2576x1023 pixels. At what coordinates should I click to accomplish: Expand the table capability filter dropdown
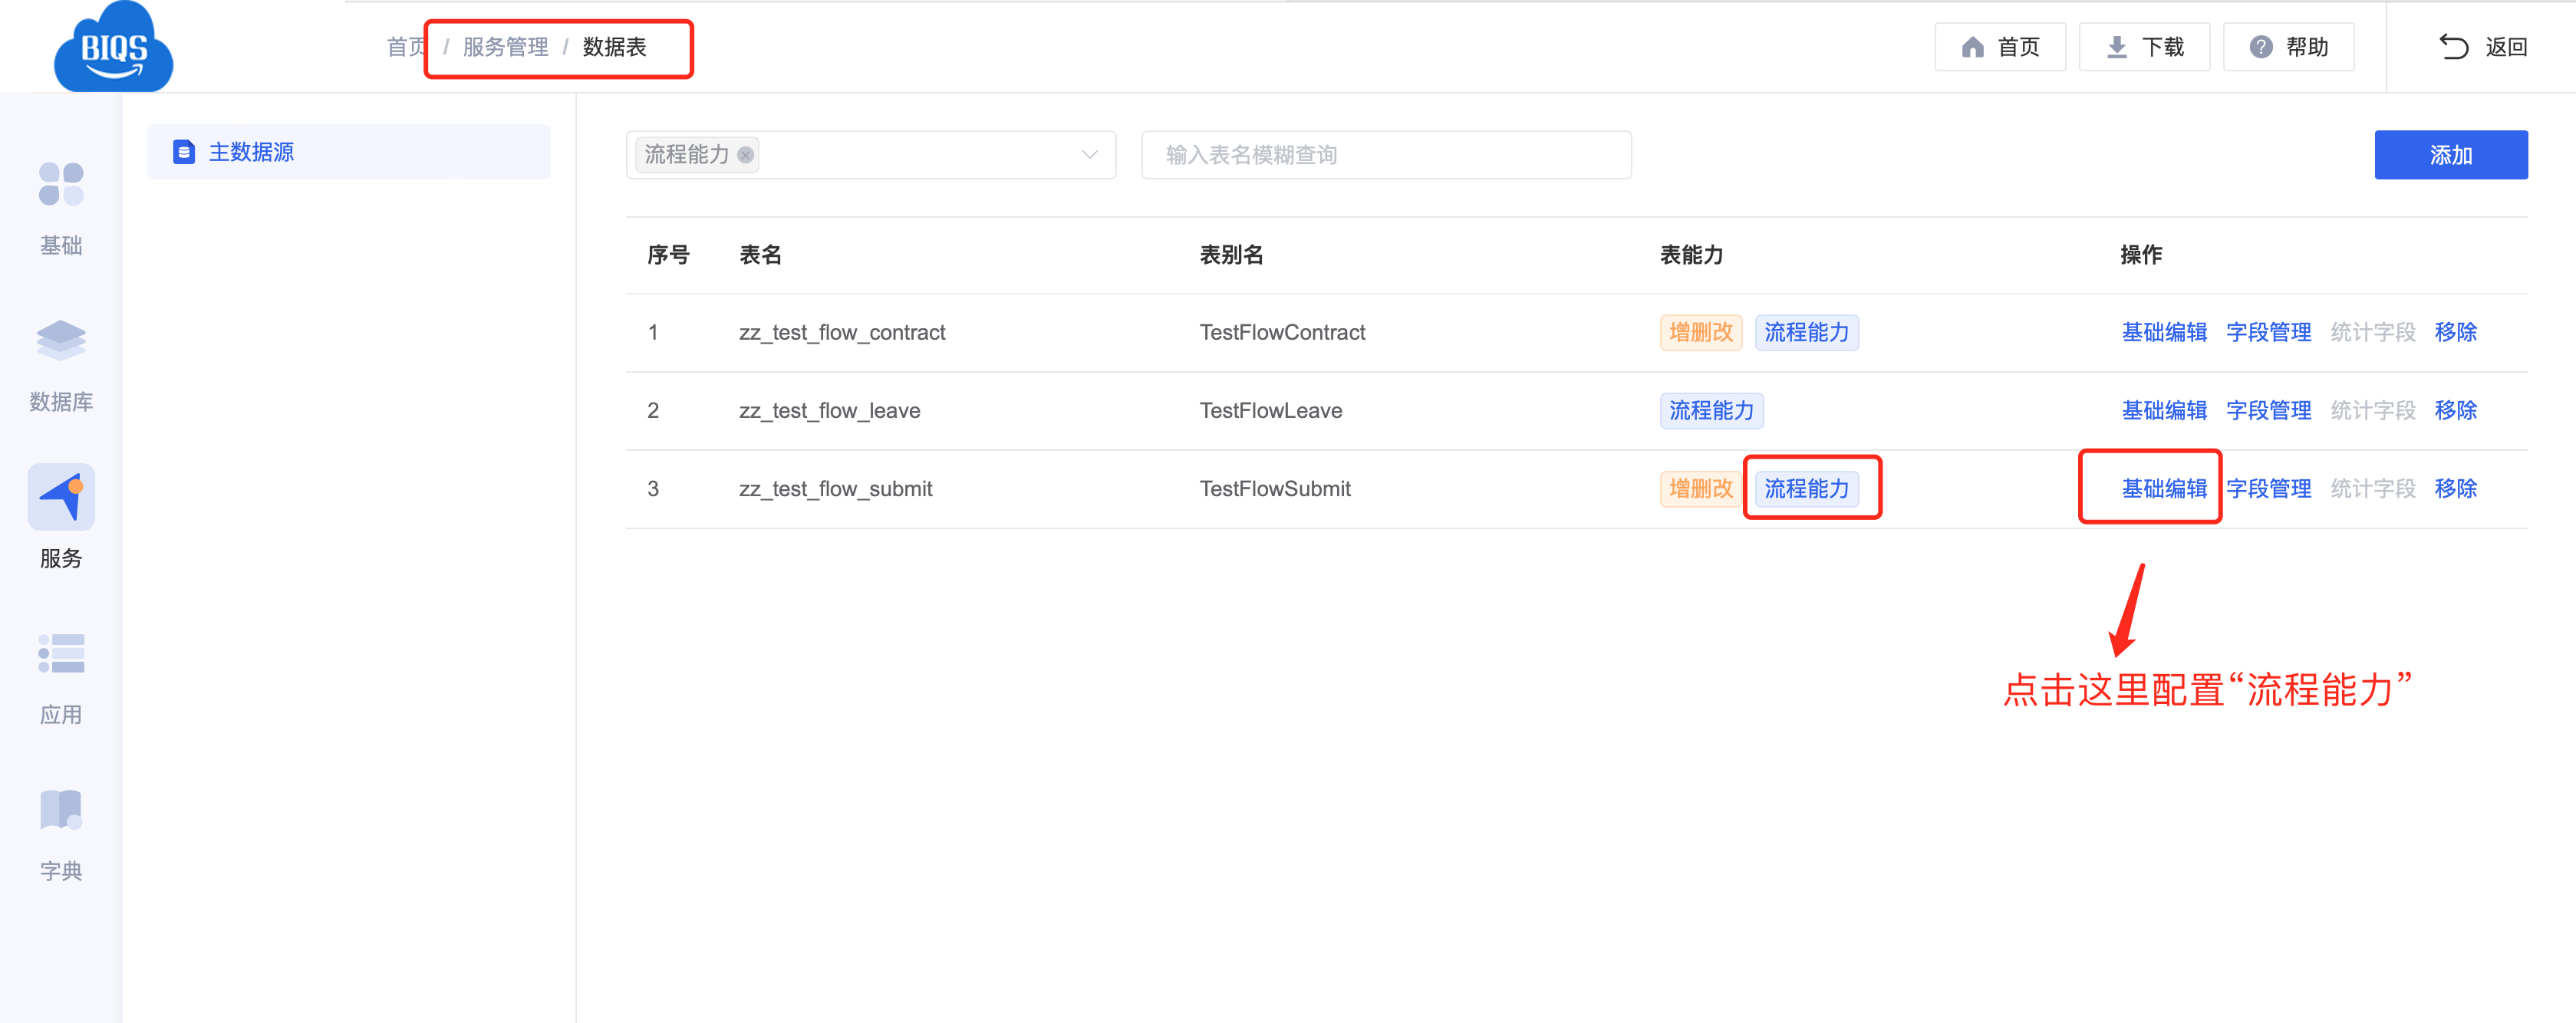click(x=1090, y=155)
